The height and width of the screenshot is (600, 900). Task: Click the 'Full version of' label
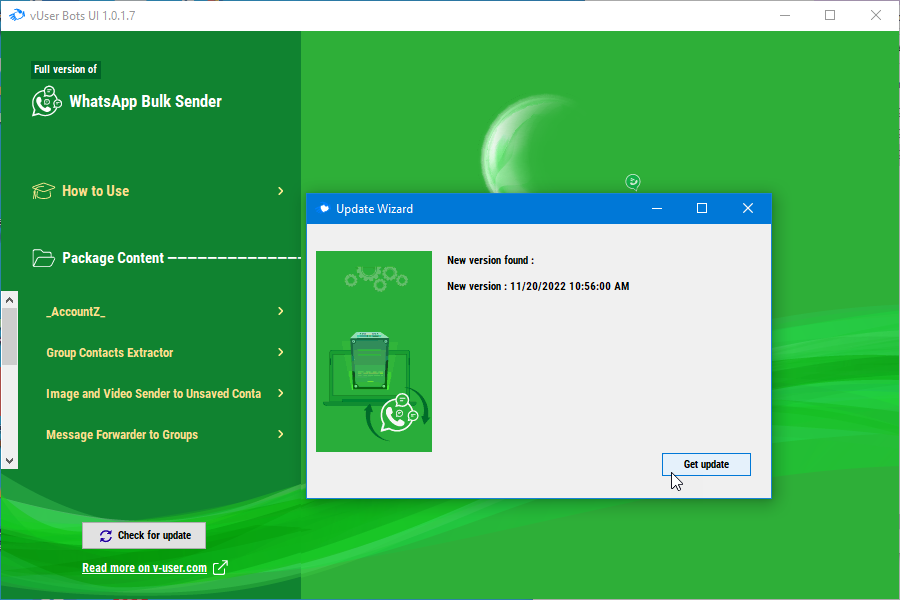click(x=66, y=69)
